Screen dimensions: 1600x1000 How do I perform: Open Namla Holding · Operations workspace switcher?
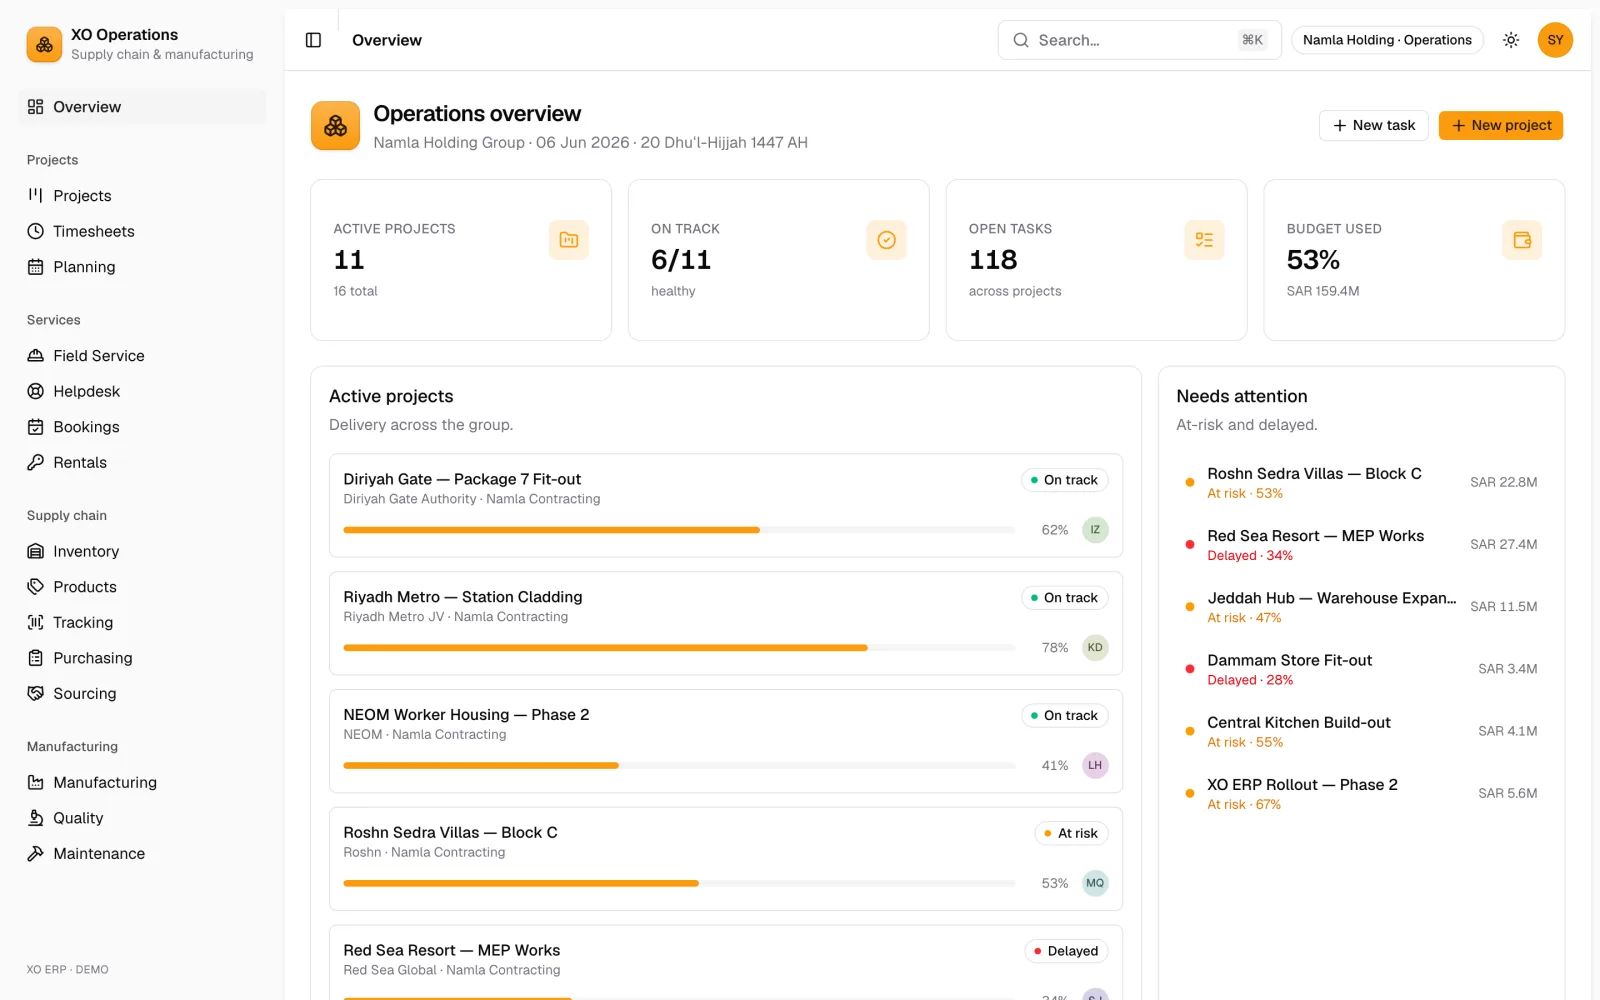[x=1387, y=40]
